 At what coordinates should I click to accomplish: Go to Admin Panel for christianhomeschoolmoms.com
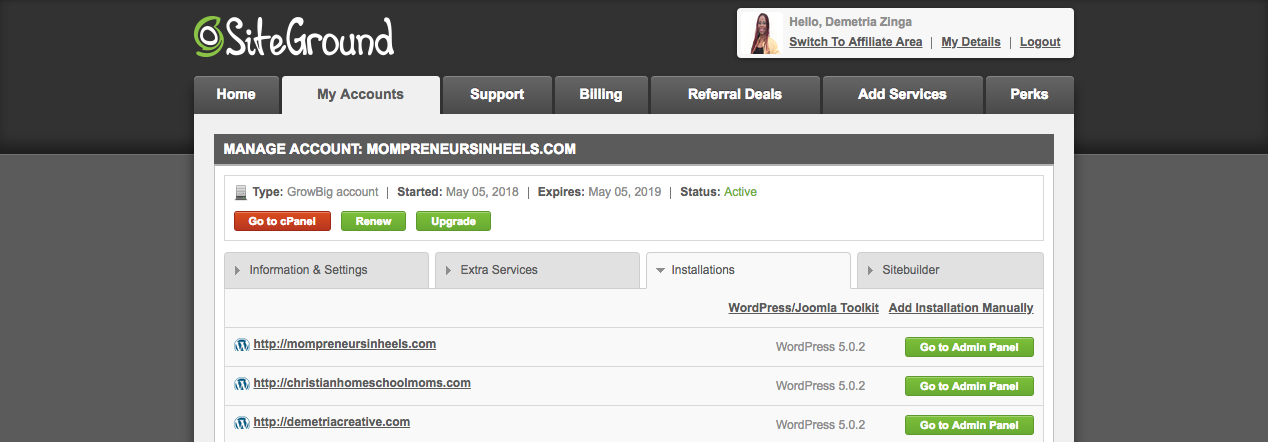pos(969,386)
